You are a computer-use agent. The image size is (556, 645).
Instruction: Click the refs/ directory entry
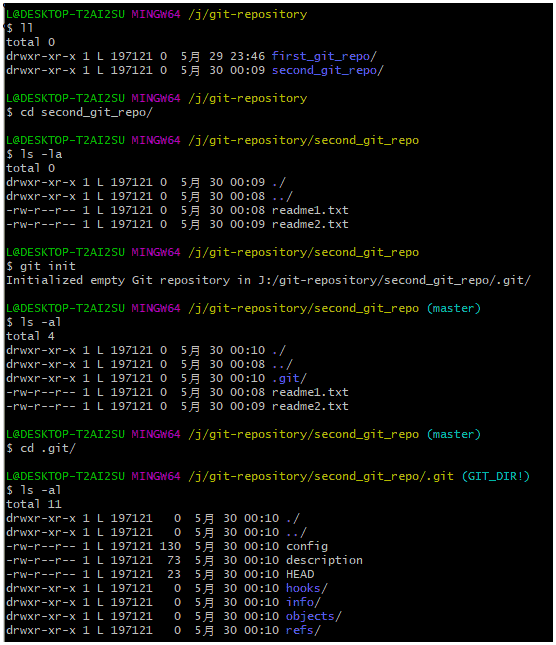[x=303, y=630]
